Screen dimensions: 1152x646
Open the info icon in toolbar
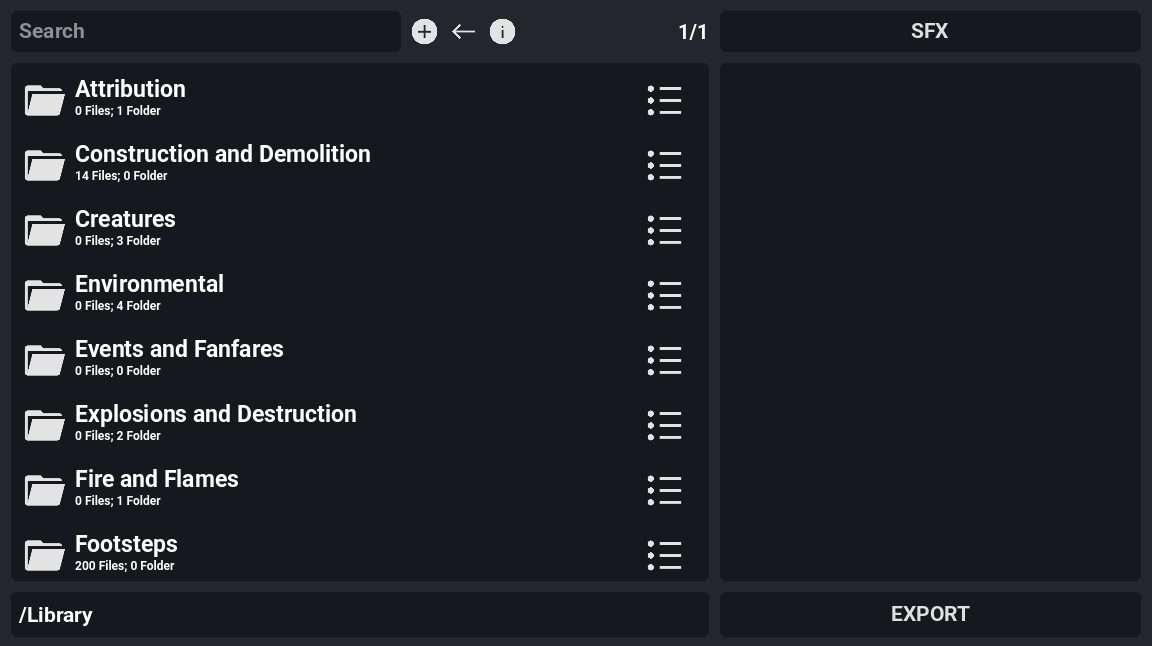[502, 32]
